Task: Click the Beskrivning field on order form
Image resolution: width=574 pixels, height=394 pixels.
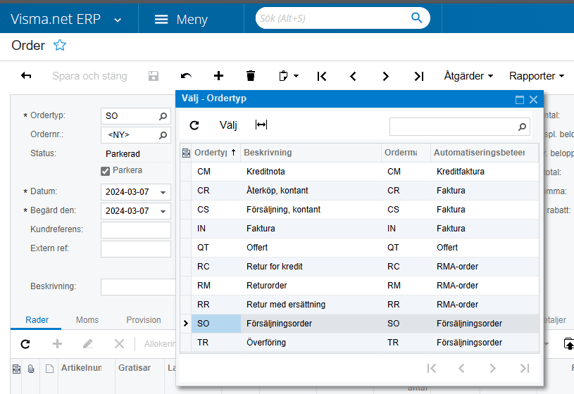Action: (x=138, y=287)
